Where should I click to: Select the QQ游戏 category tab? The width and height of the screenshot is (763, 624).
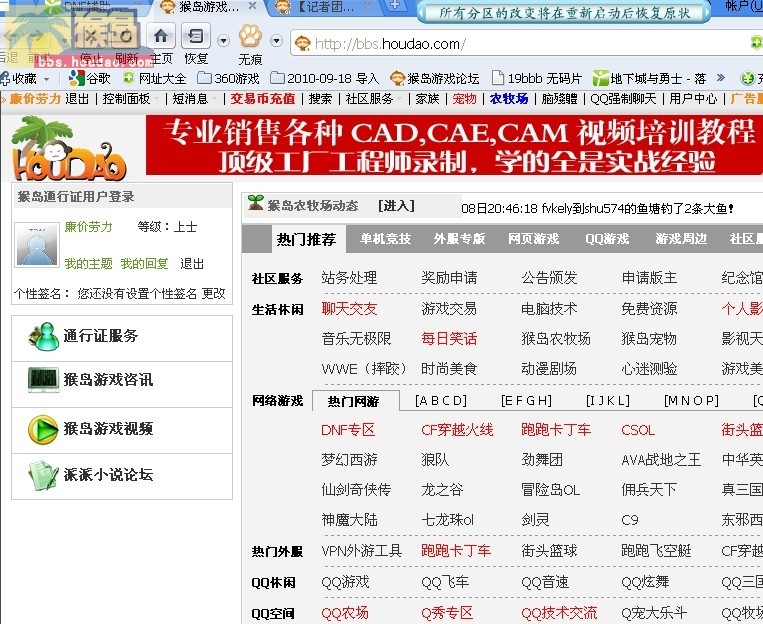point(607,239)
